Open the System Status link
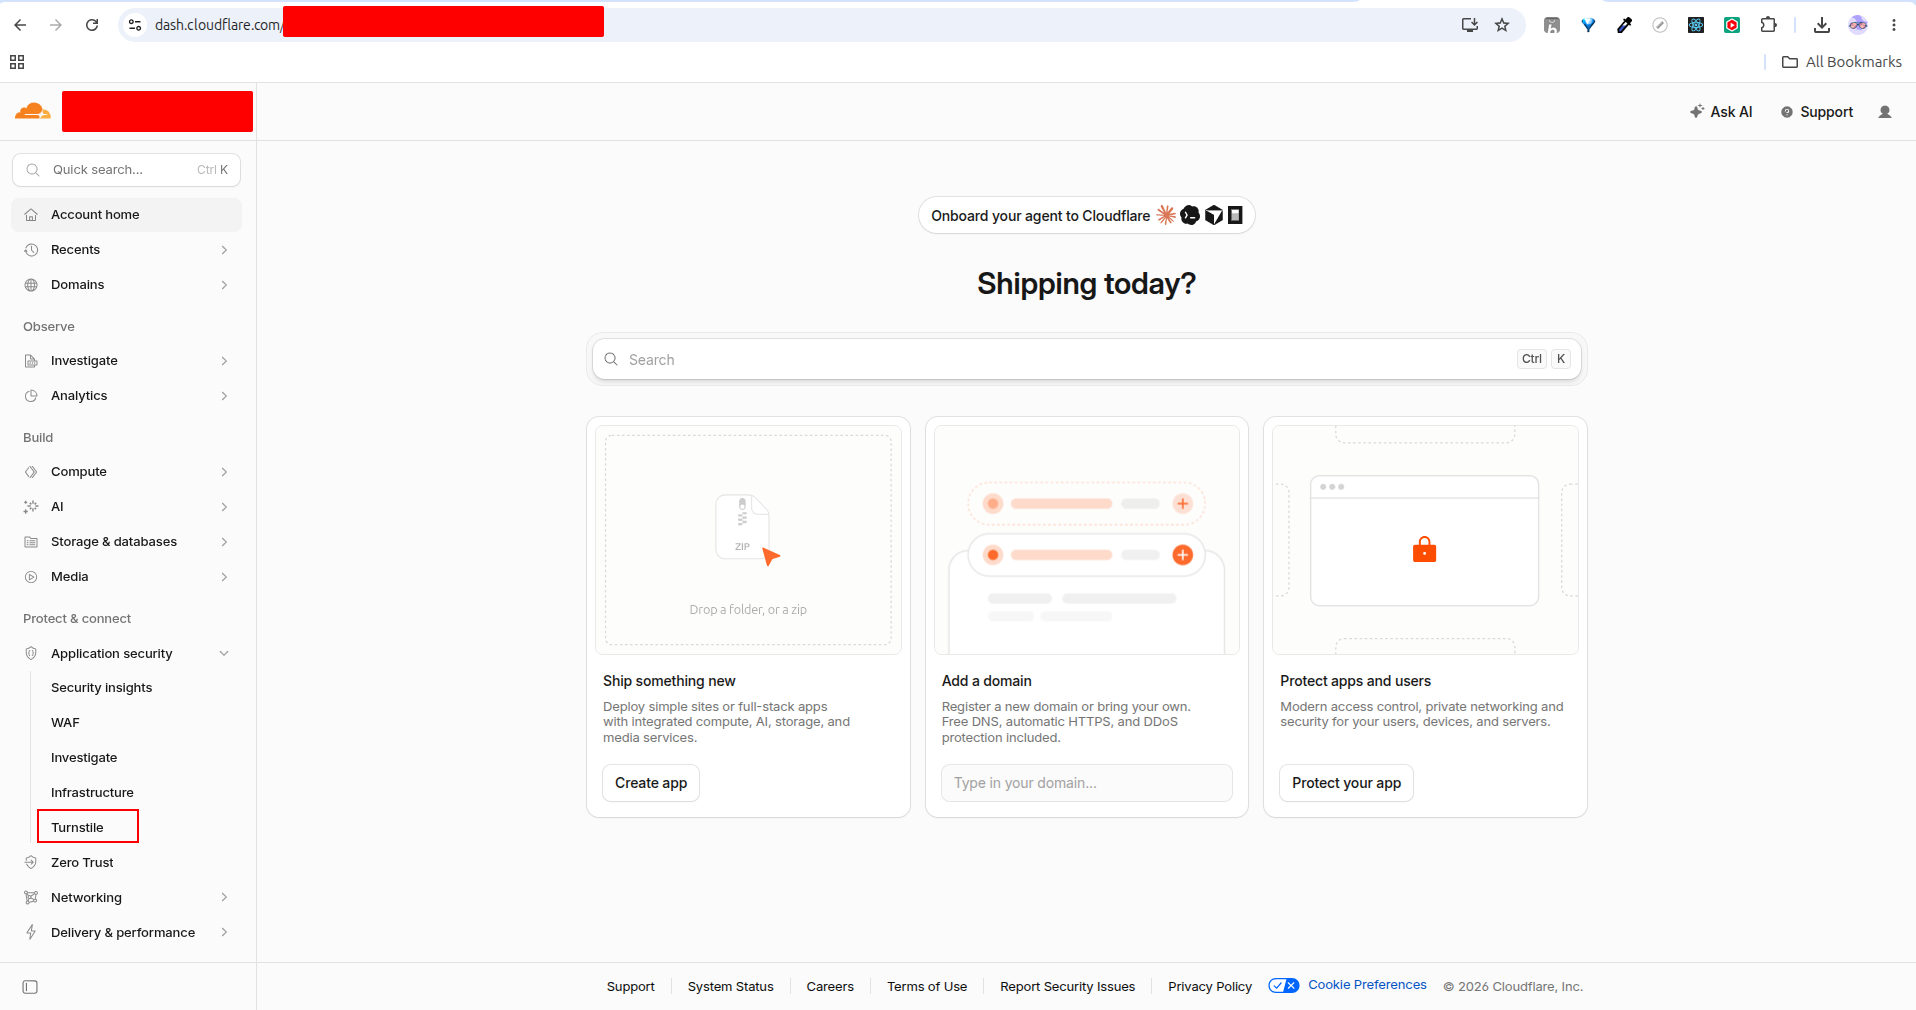The image size is (1916, 1010). point(731,987)
